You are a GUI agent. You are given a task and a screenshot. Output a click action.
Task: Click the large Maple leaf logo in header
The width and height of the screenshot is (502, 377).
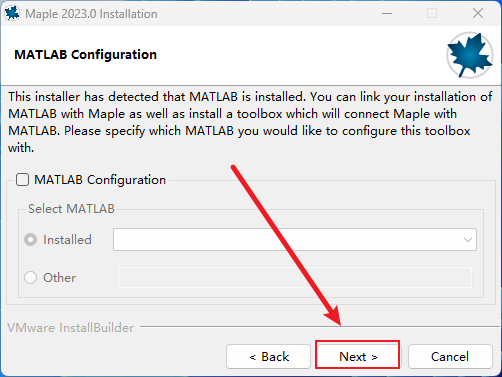pyautogui.click(x=470, y=55)
